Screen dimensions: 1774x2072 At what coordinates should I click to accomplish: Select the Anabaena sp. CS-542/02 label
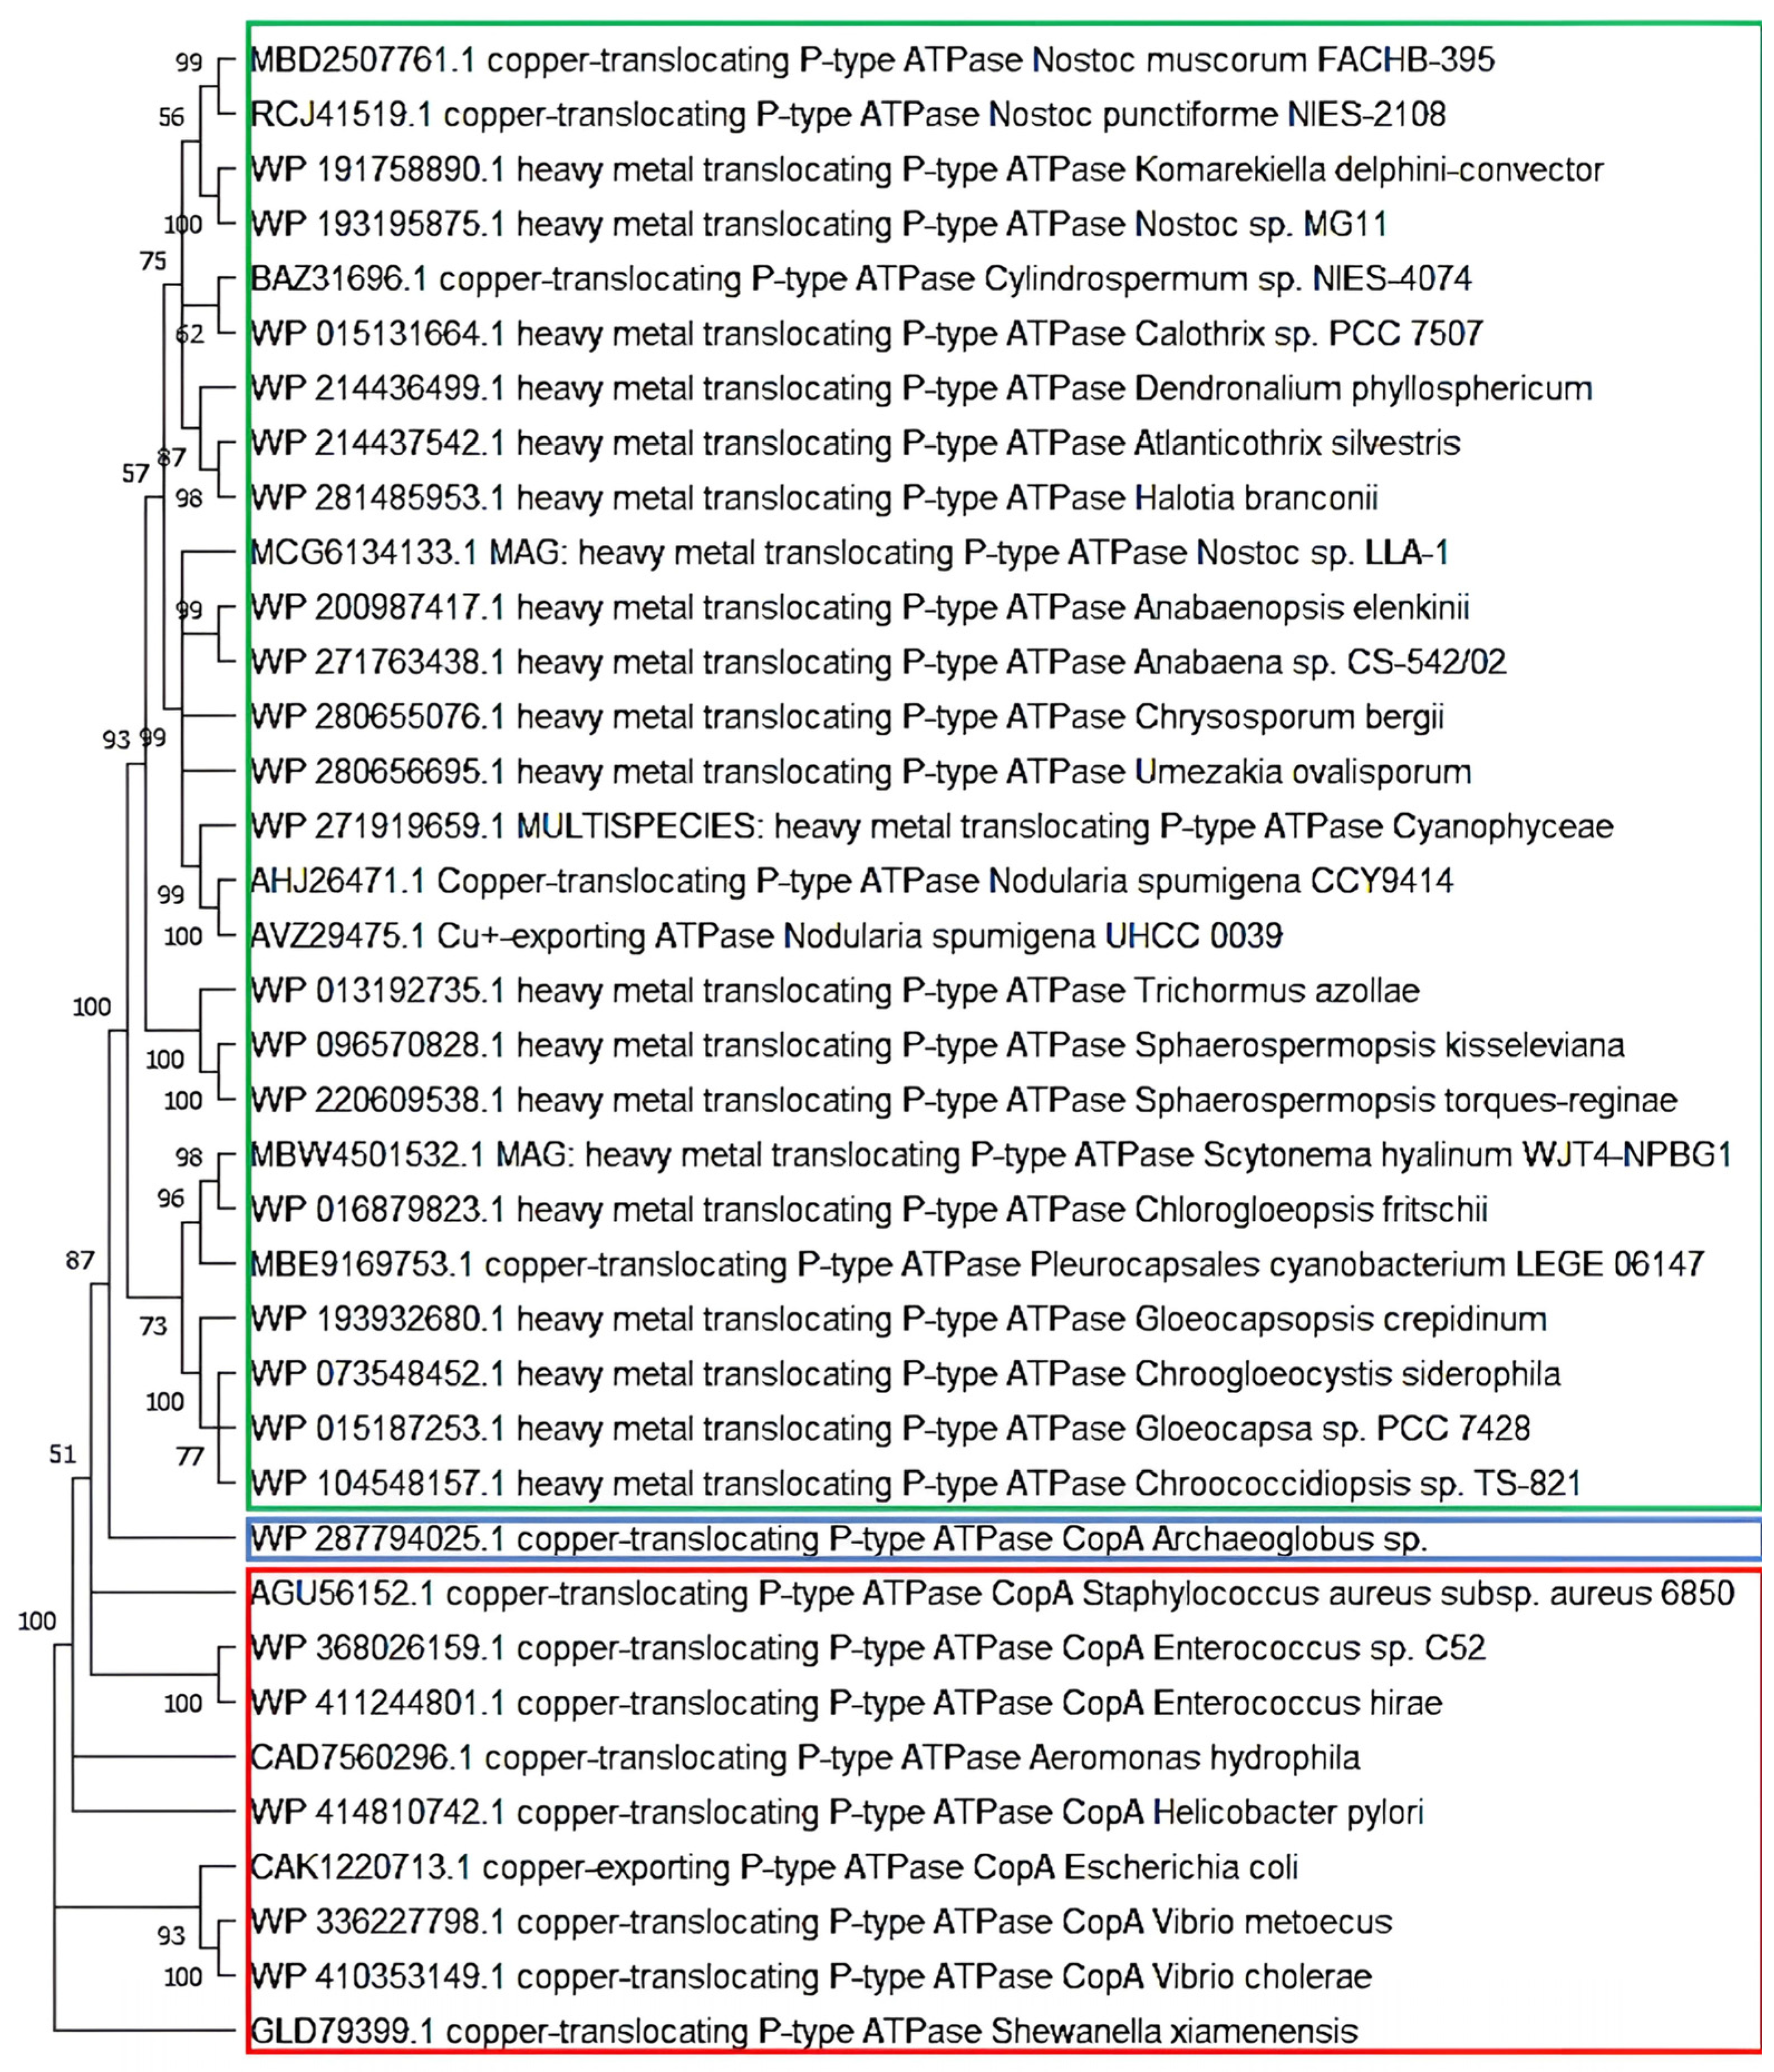(x=877, y=662)
